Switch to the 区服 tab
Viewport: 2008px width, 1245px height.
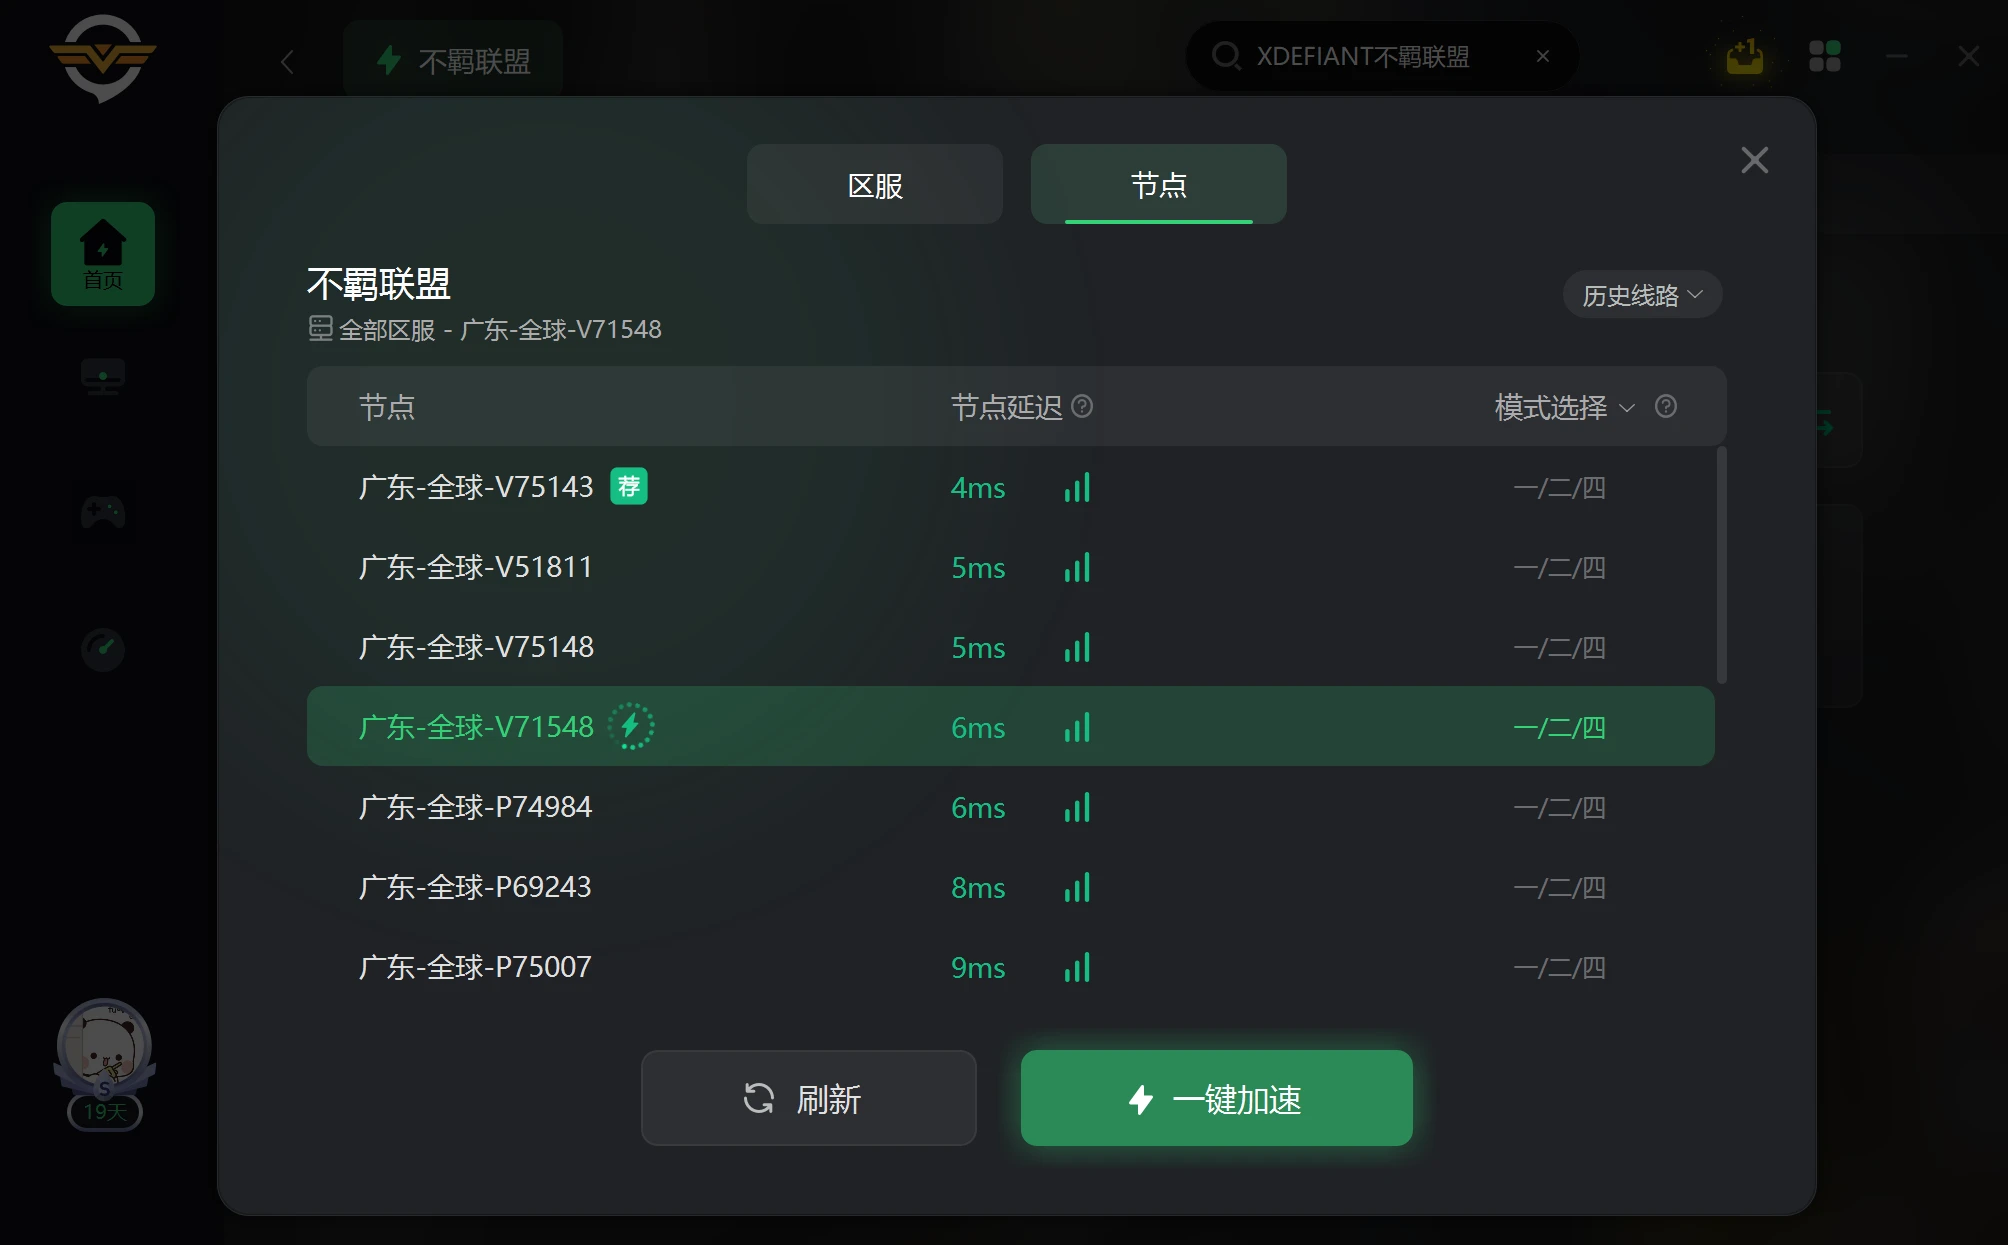[x=875, y=184]
